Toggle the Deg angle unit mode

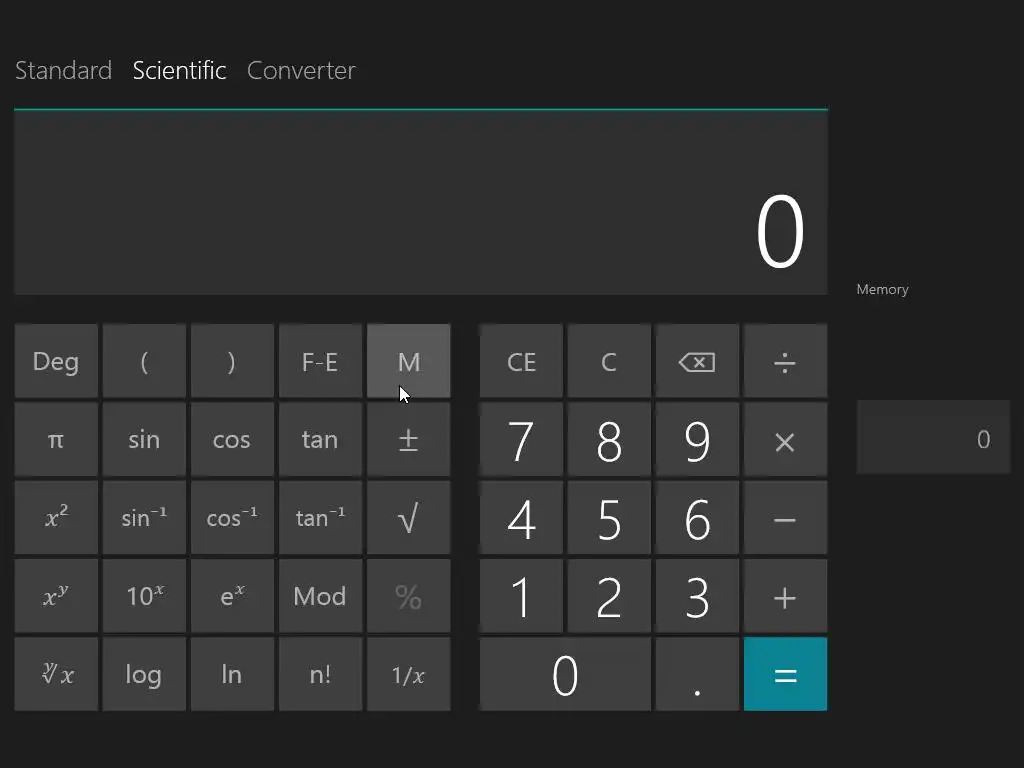click(56, 361)
